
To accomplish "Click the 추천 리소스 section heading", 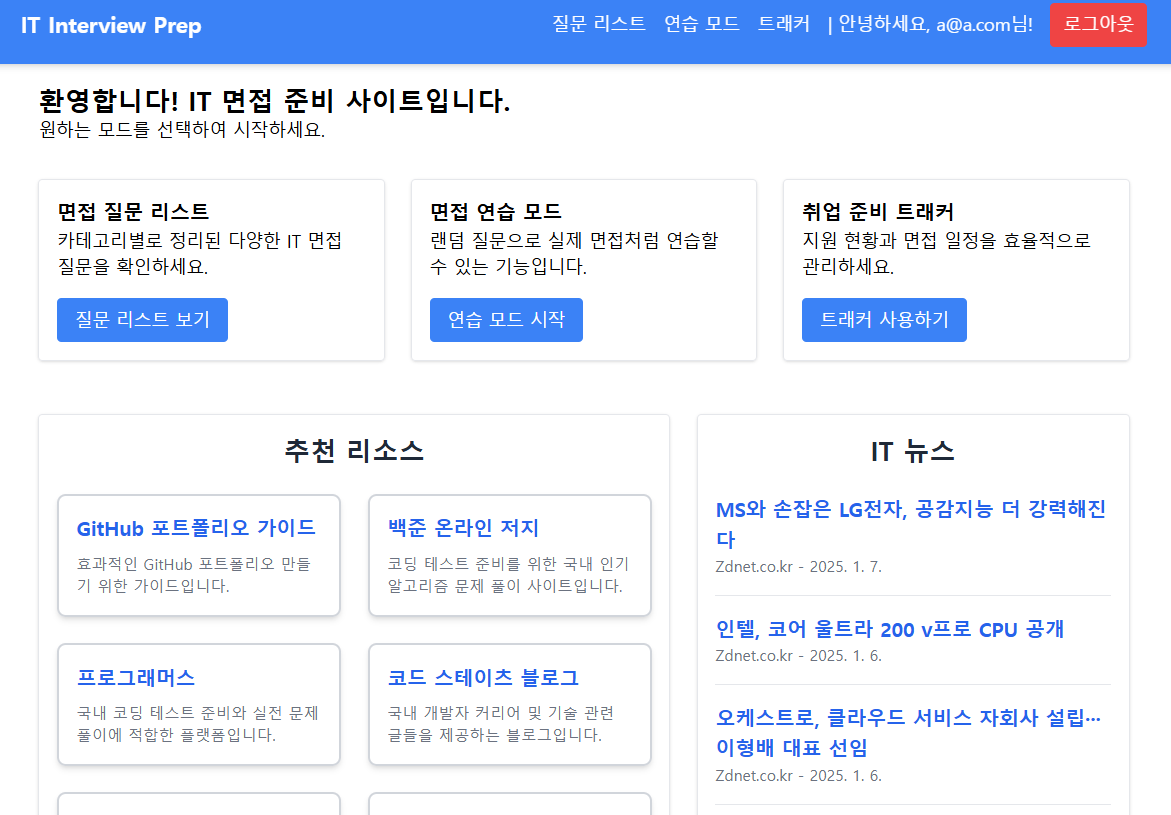I will click(354, 451).
